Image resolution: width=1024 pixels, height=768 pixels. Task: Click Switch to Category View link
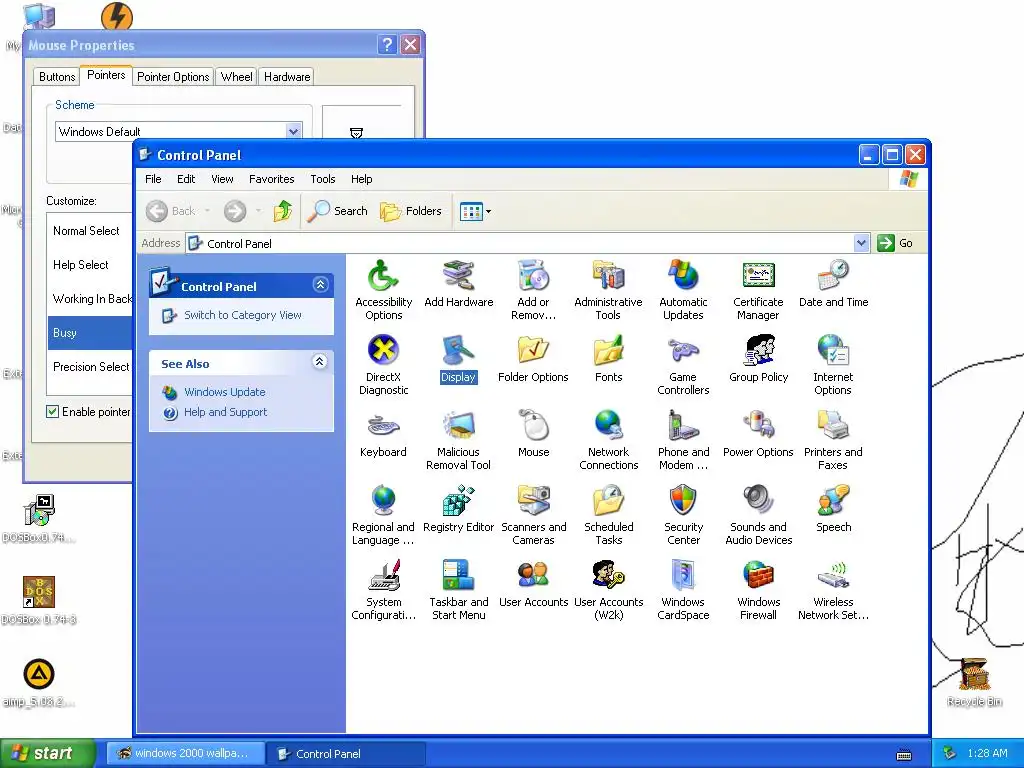[x=242, y=315]
